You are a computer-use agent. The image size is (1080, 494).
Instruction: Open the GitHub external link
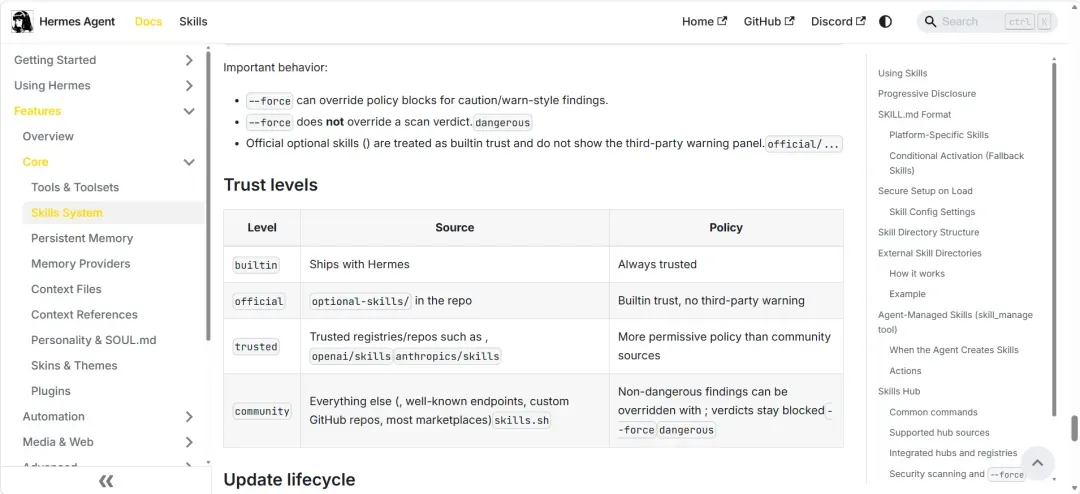(x=768, y=21)
